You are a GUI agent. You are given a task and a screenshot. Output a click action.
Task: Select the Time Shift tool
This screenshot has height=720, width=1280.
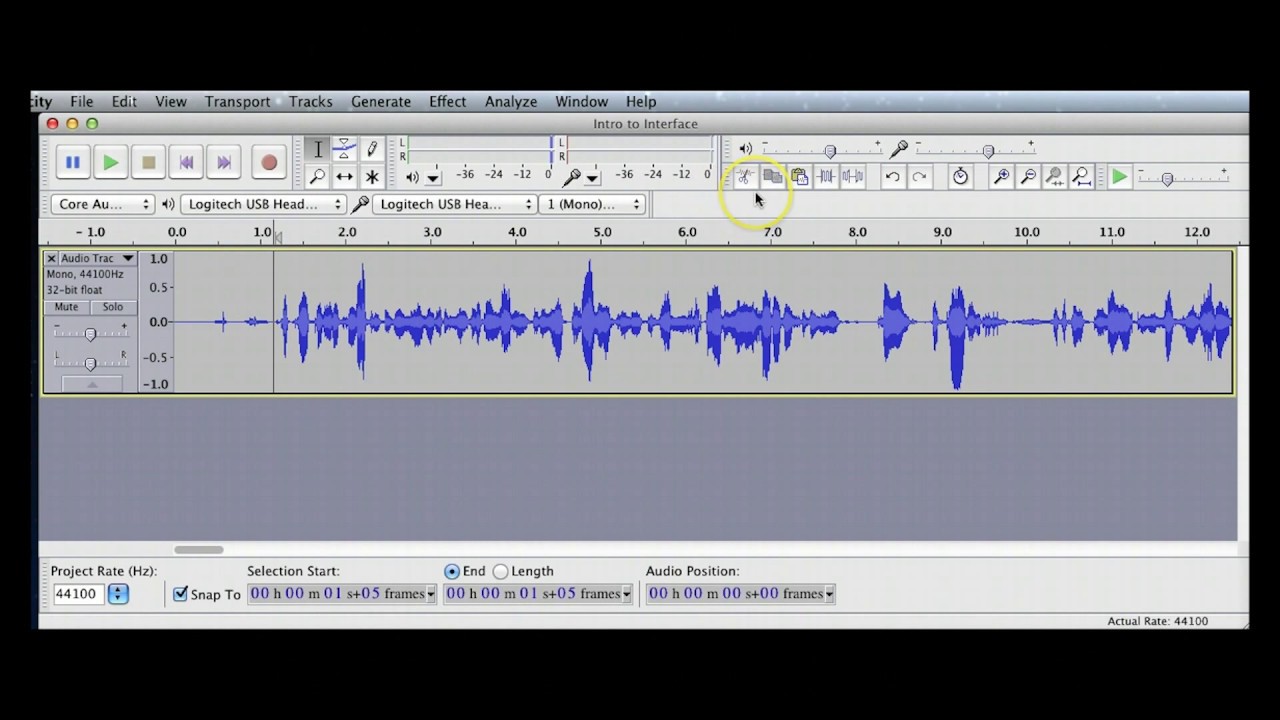pos(344,177)
